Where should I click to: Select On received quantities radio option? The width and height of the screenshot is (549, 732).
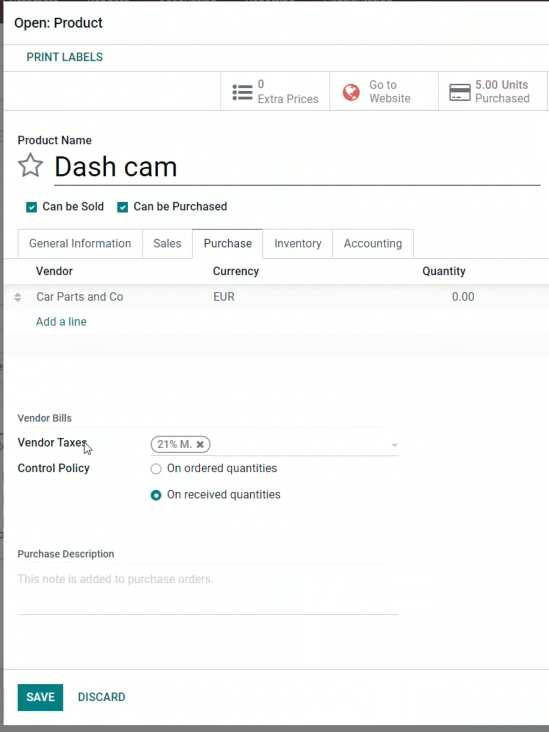(x=156, y=495)
